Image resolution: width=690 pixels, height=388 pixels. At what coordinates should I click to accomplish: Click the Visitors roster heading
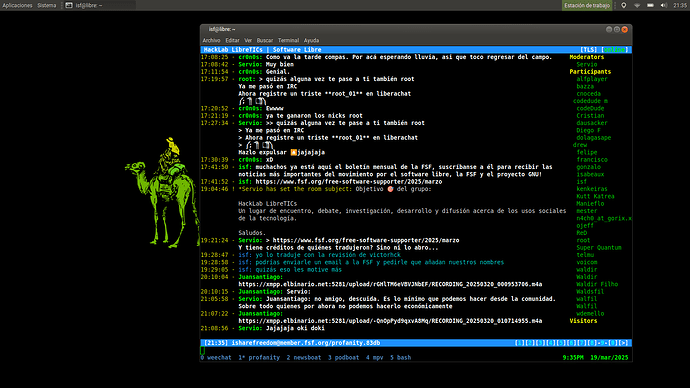(x=583, y=321)
